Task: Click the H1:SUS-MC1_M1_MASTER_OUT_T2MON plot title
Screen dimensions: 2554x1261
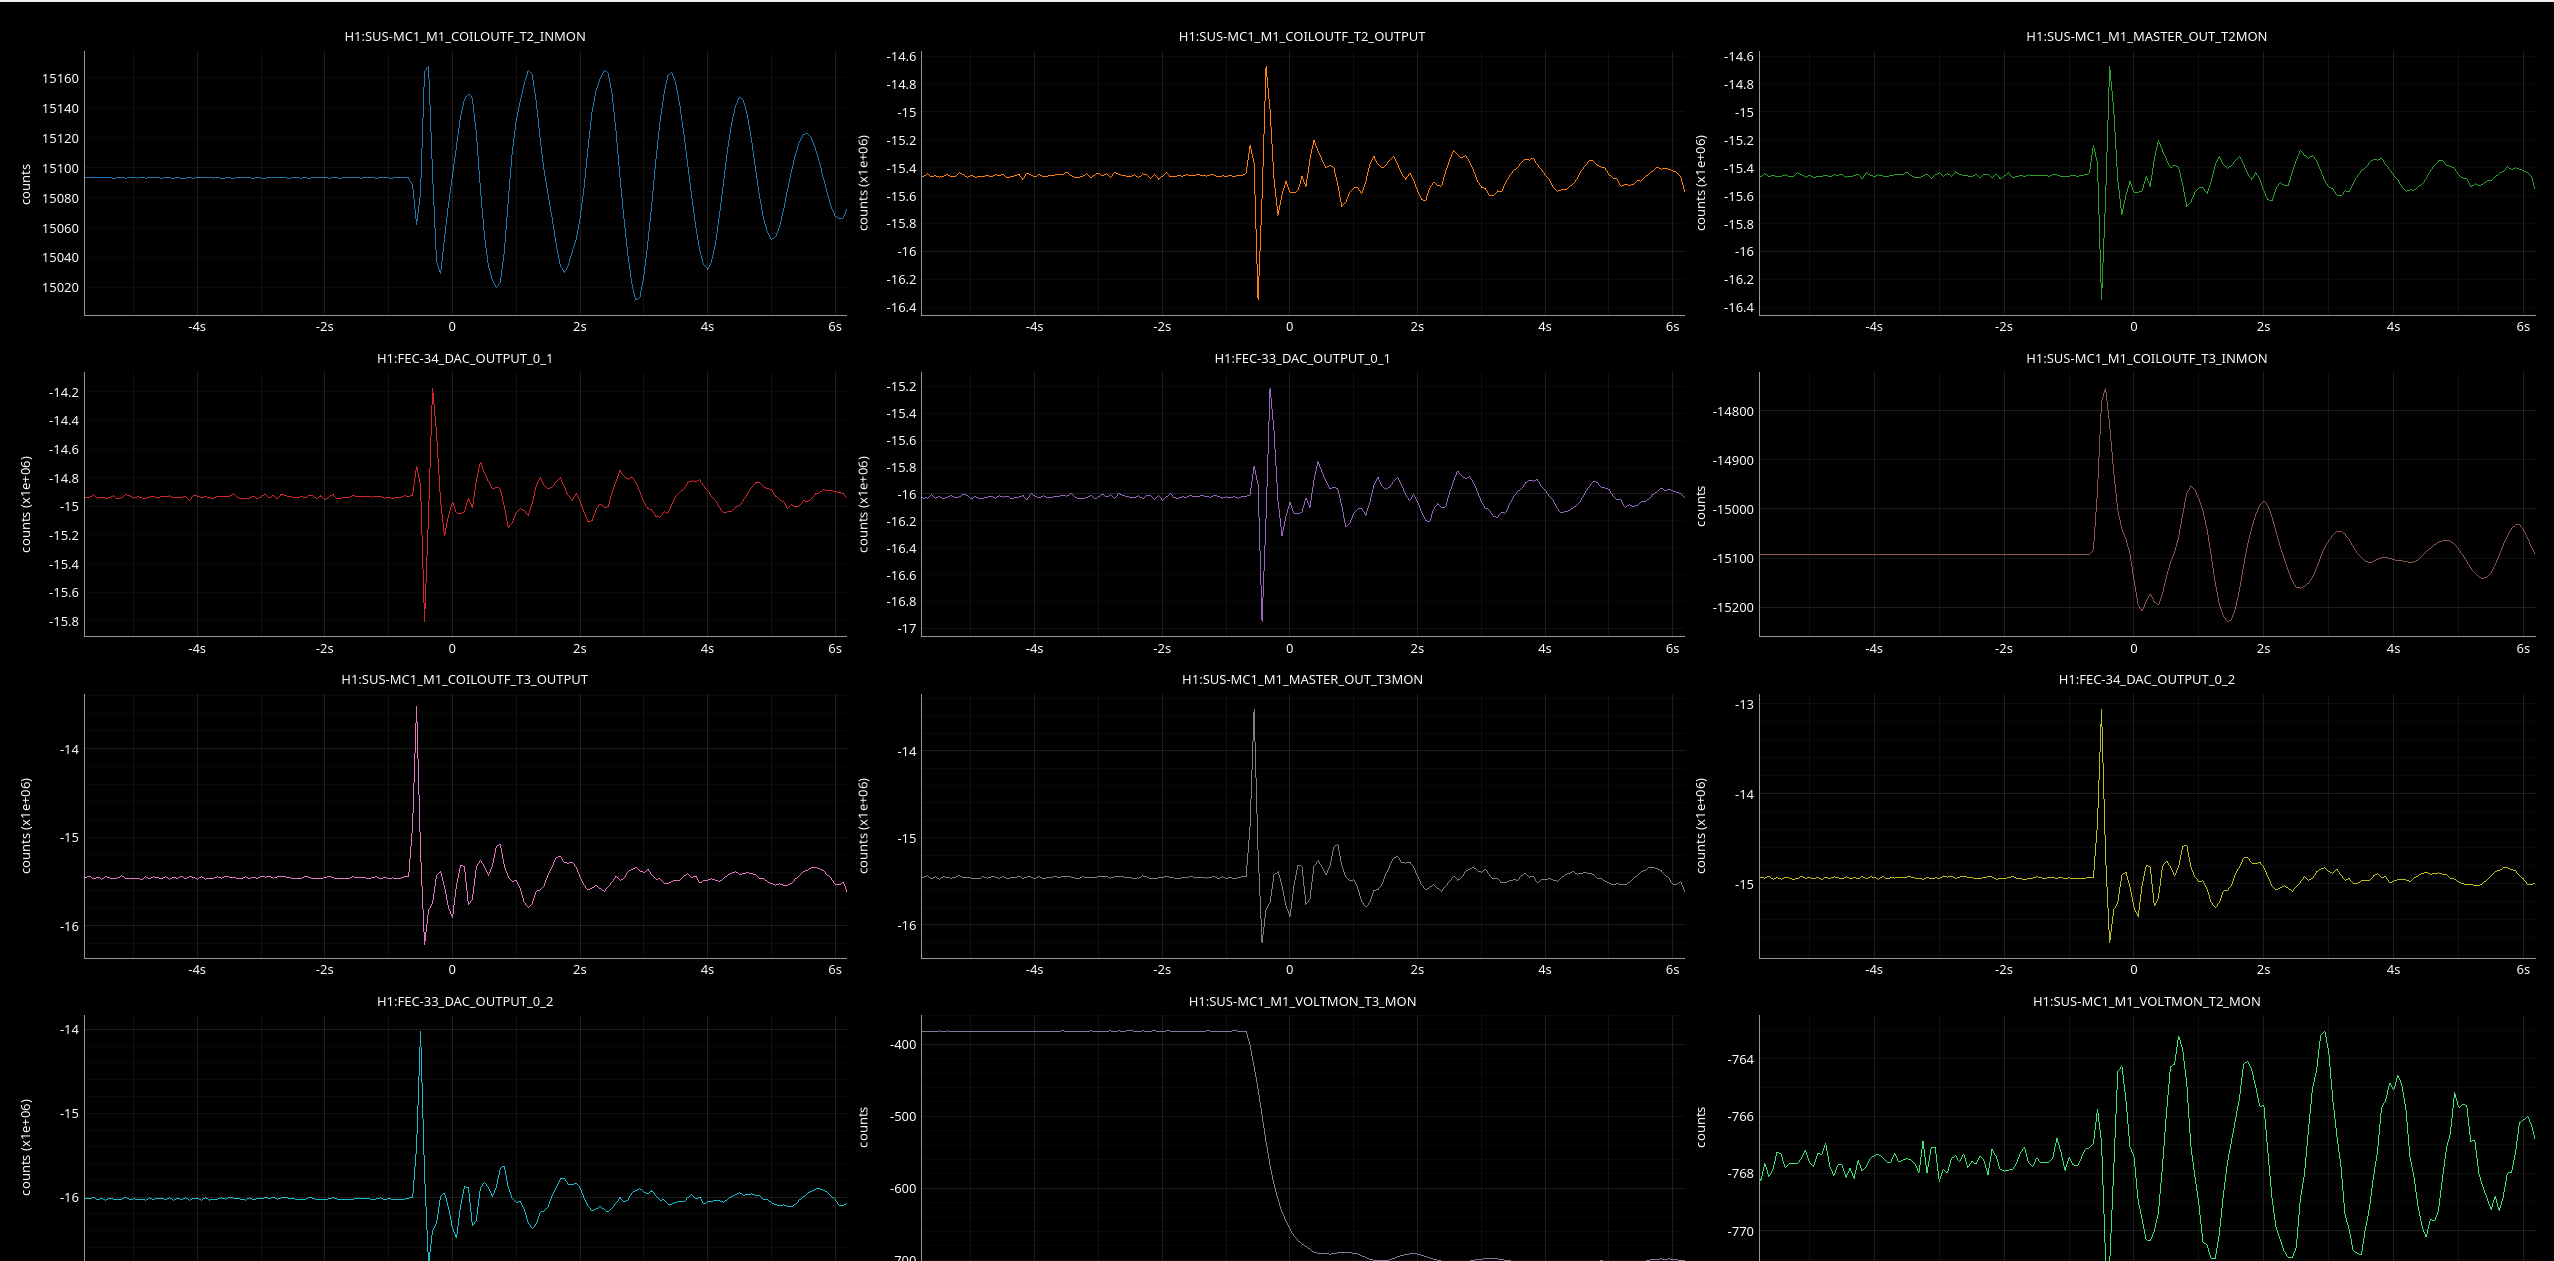Action: (x=2146, y=37)
